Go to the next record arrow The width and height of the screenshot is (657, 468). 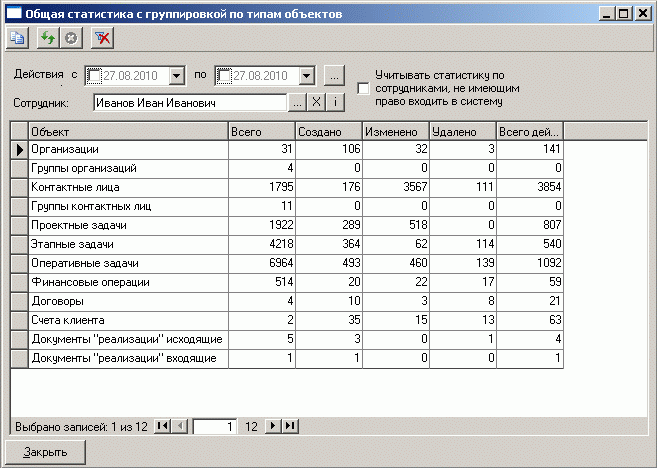[x=273, y=426]
